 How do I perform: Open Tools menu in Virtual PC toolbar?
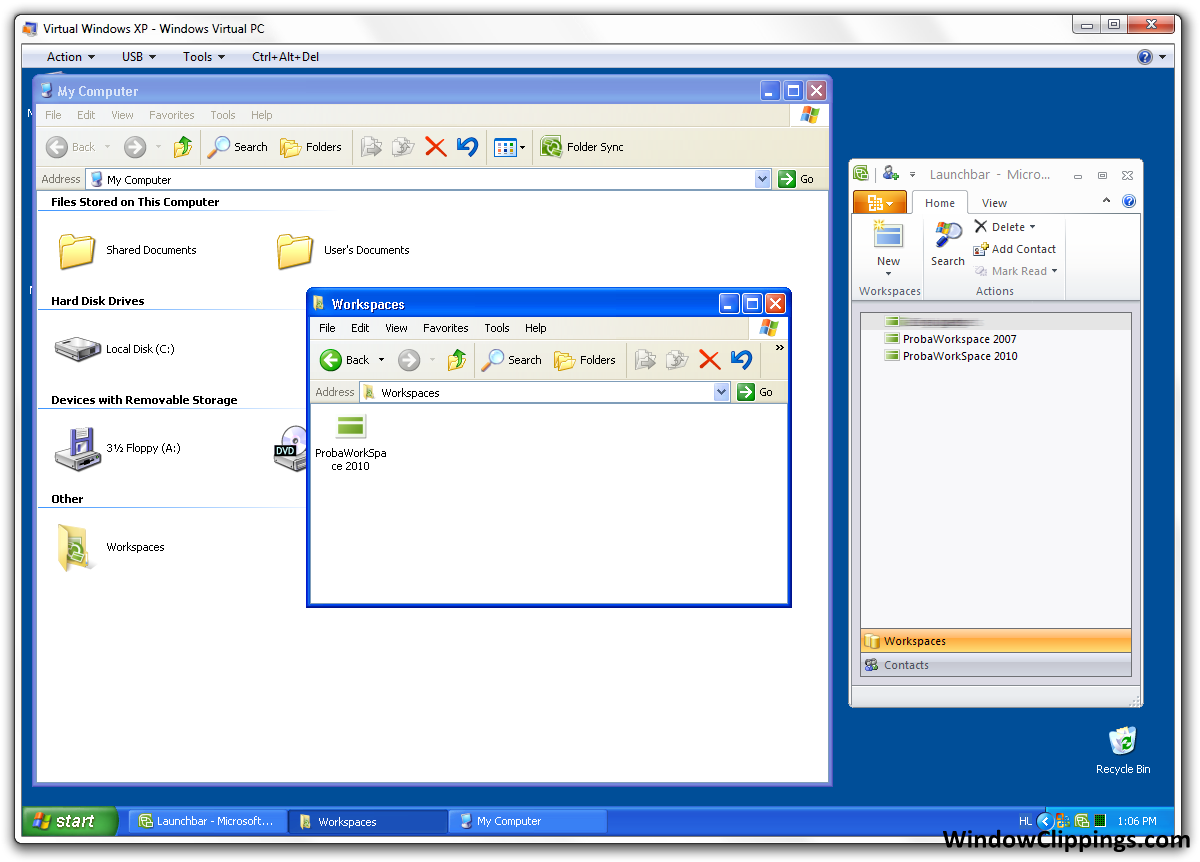coord(204,57)
